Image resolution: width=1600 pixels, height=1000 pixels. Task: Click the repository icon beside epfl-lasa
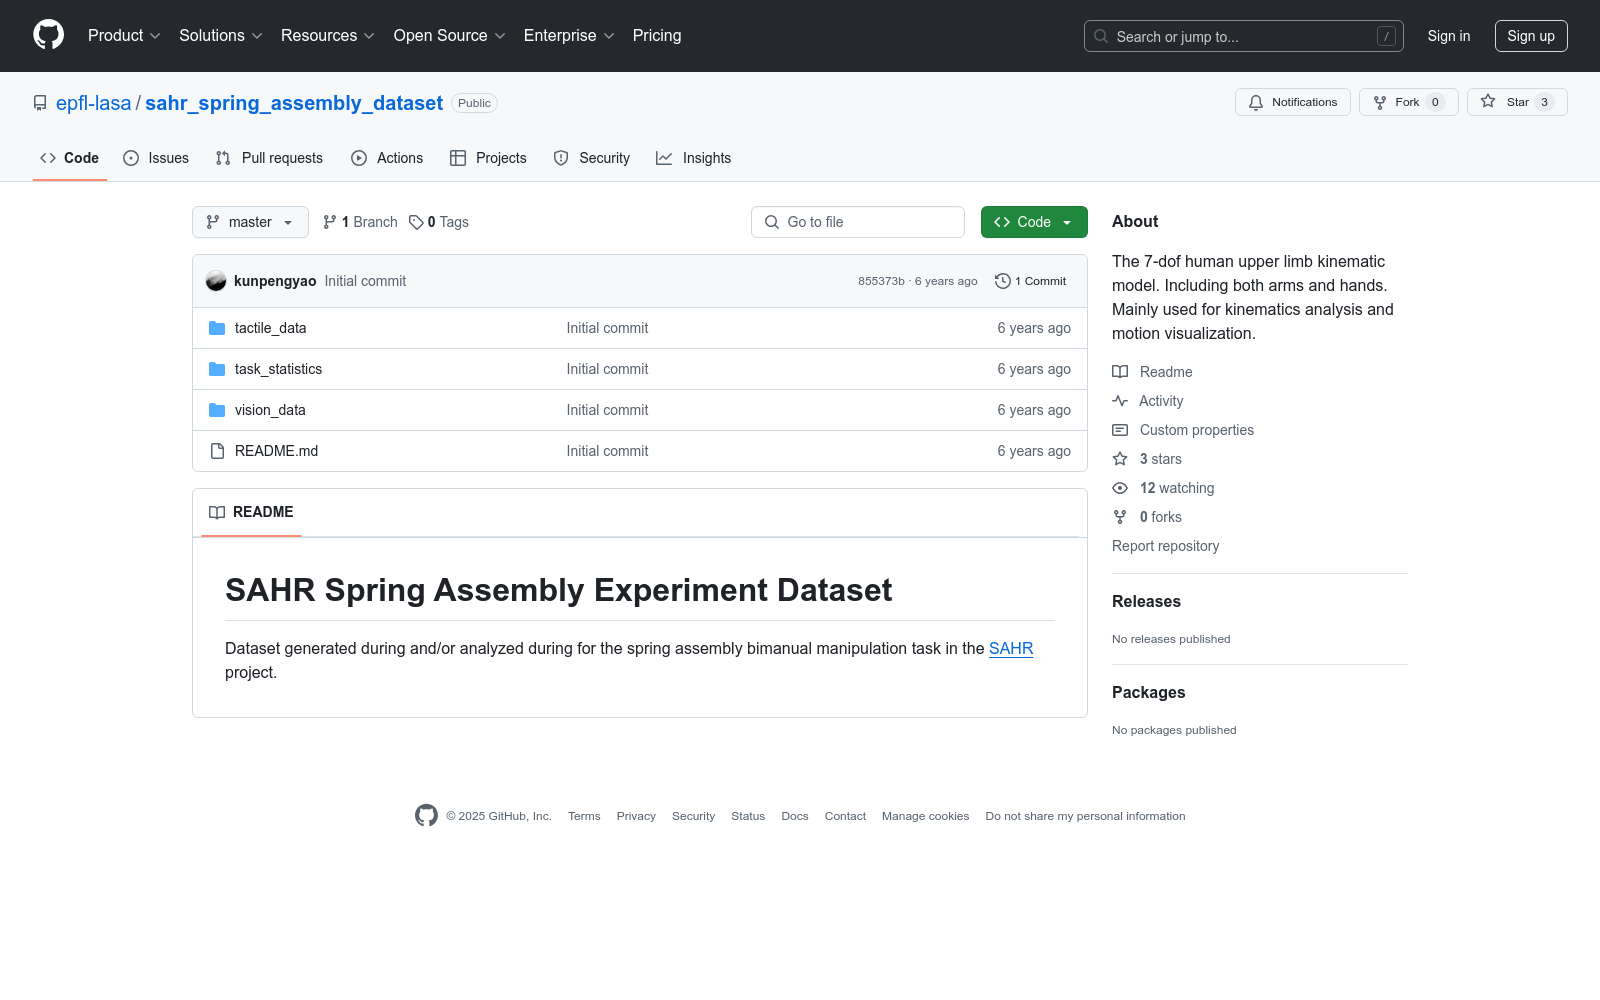[40, 103]
